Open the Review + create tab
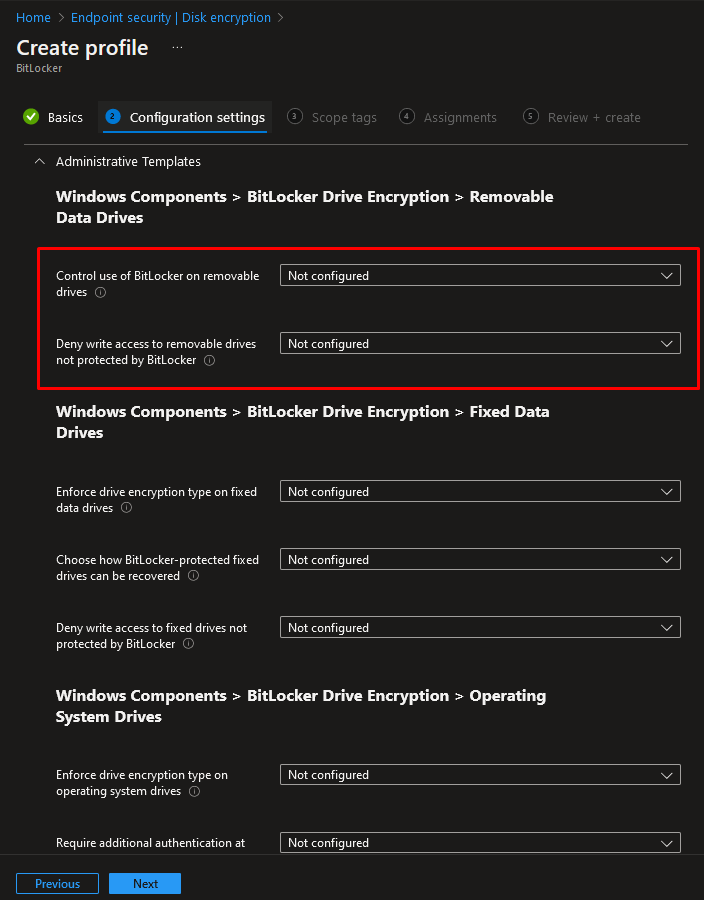This screenshot has height=900, width=704. 582,117
